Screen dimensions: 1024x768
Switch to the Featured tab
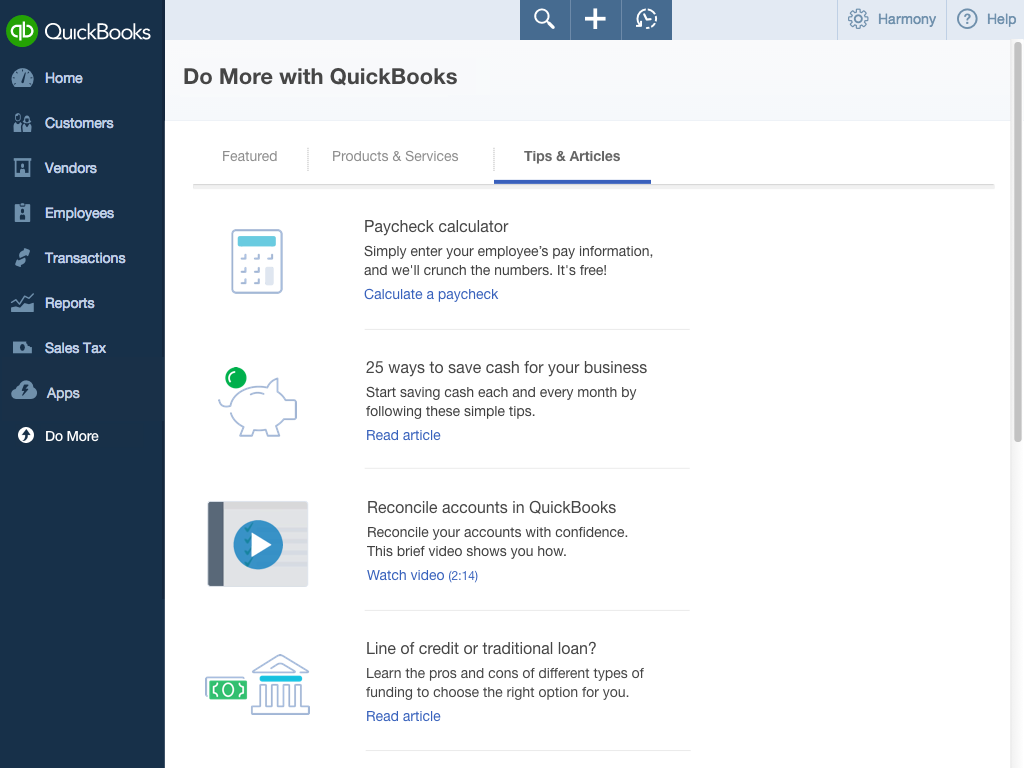(x=249, y=156)
